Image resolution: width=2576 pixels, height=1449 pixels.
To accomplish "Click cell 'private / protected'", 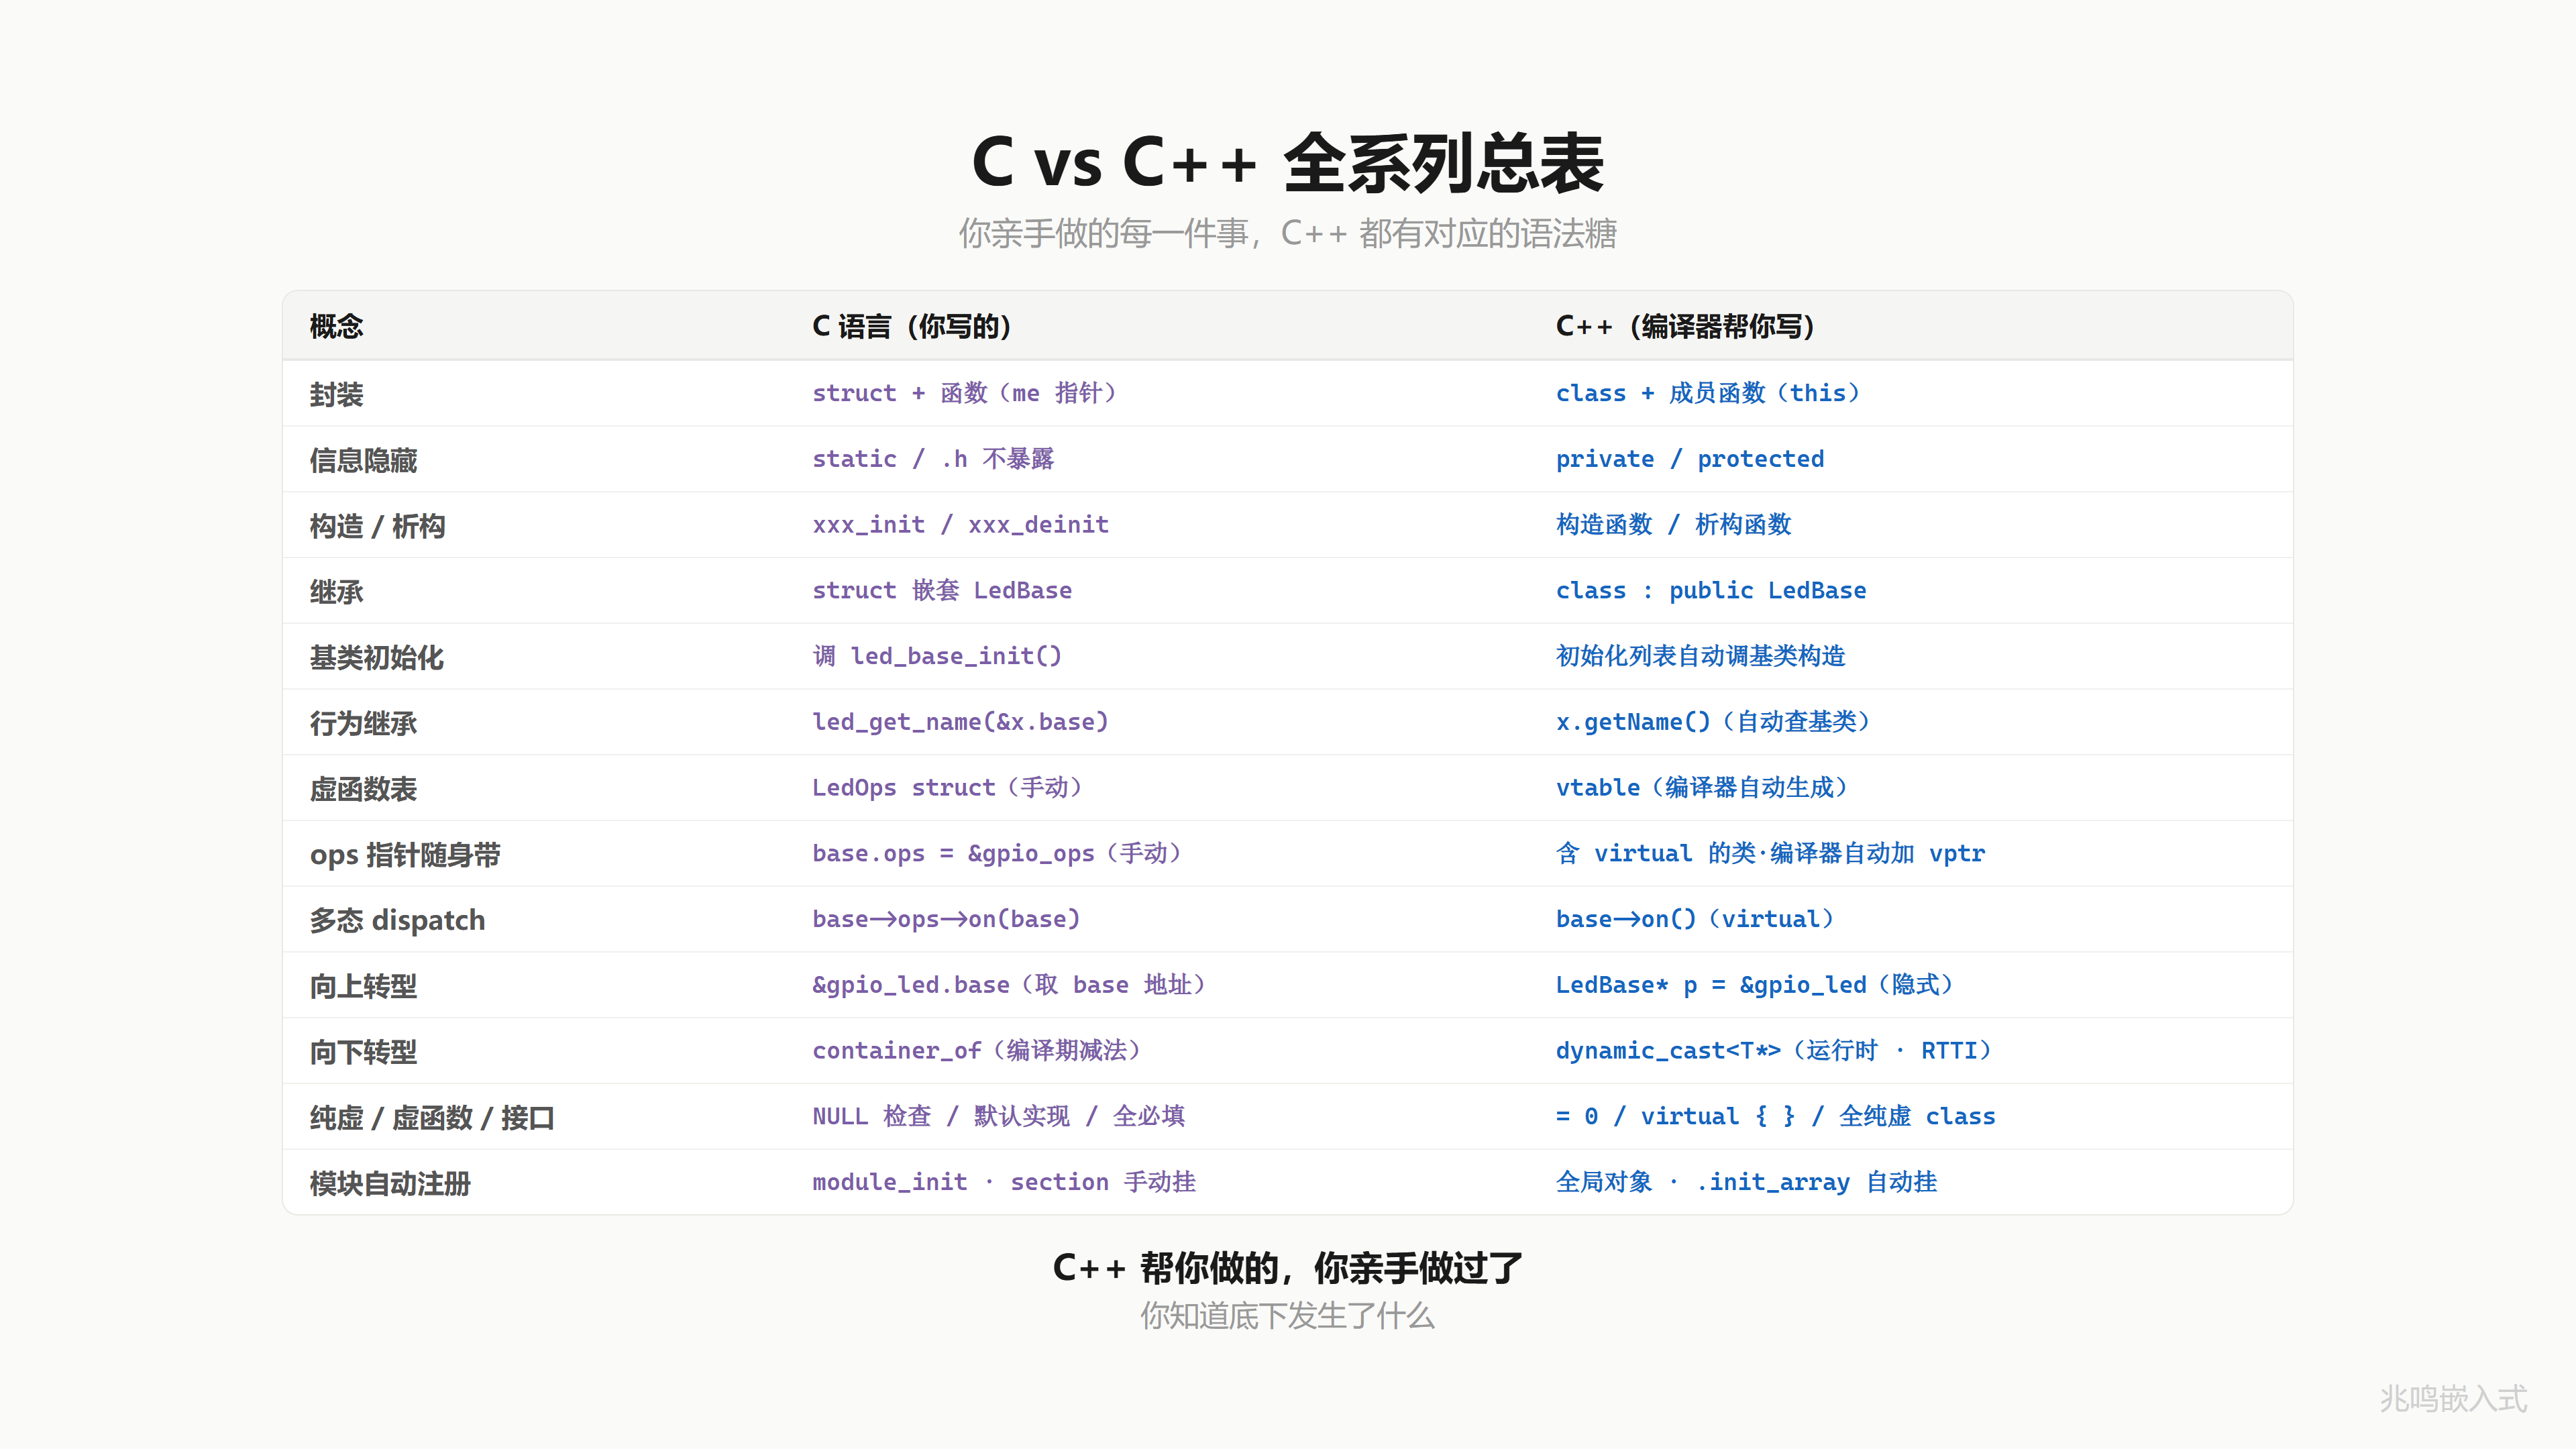I will pos(1690,459).
